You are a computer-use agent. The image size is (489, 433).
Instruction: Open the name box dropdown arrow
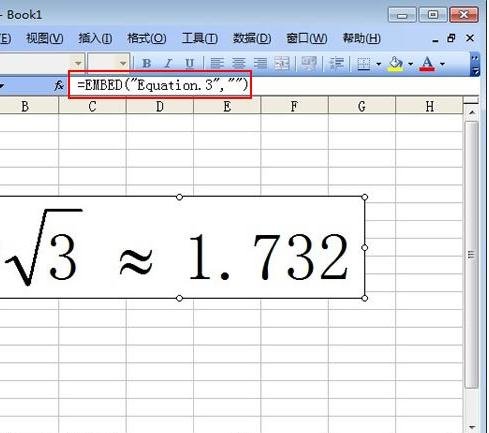2,86
